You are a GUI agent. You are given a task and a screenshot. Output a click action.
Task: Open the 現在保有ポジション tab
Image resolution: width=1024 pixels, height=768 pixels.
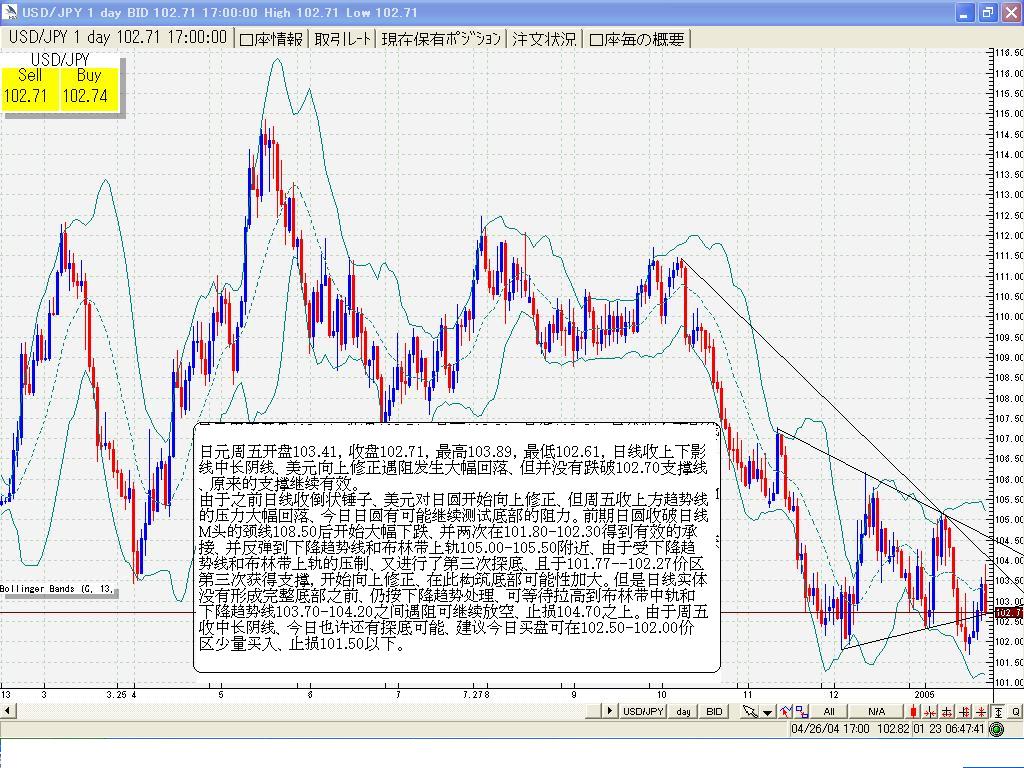441,39
